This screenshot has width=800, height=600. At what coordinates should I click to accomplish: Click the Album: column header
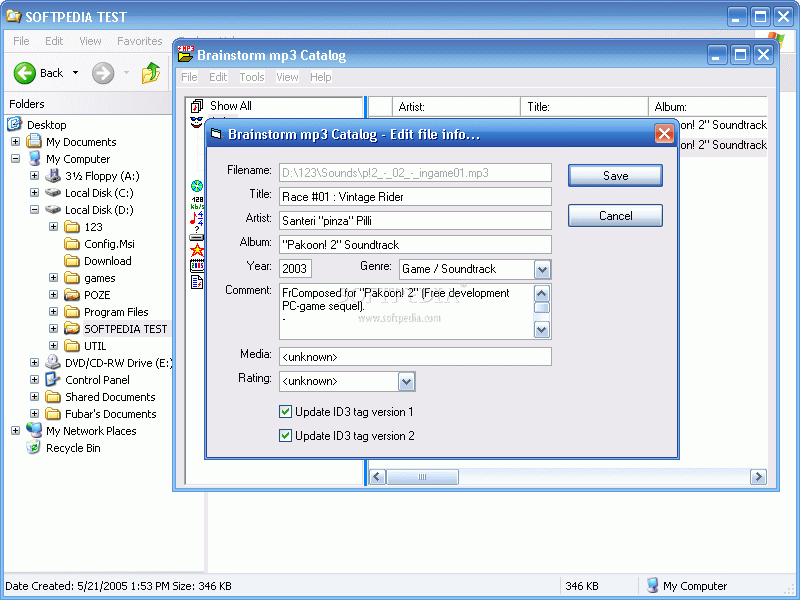[x=708, y=107]
